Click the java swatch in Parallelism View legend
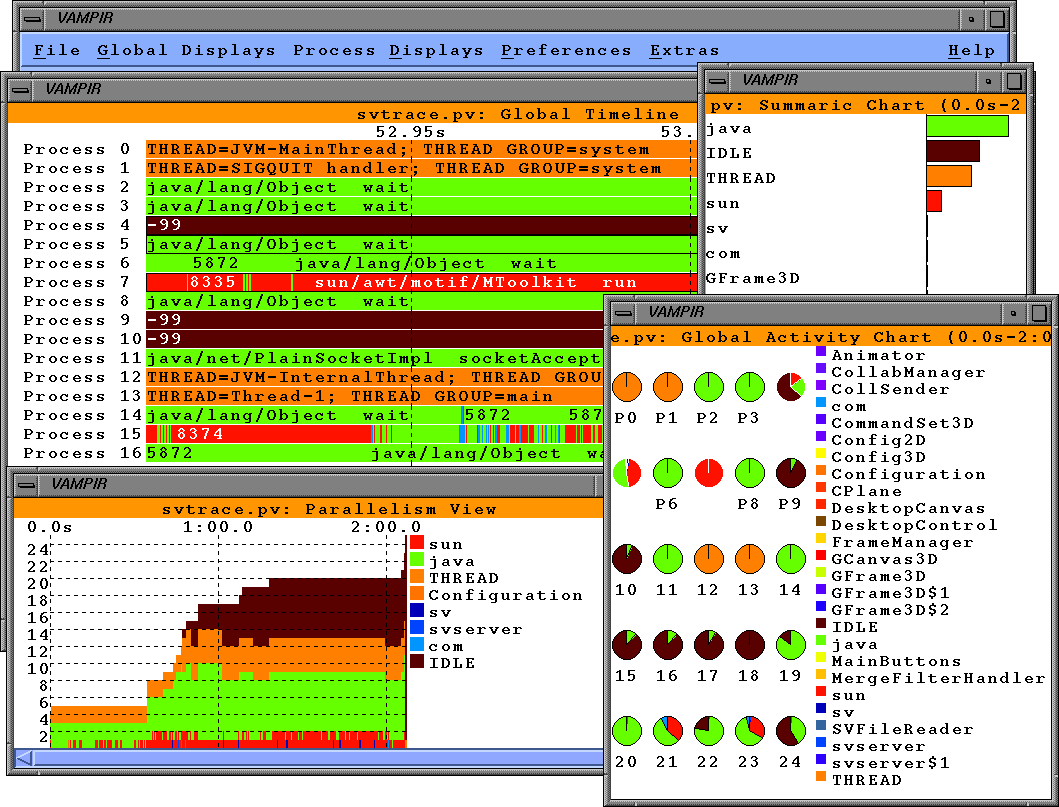 tap(417, 559)
